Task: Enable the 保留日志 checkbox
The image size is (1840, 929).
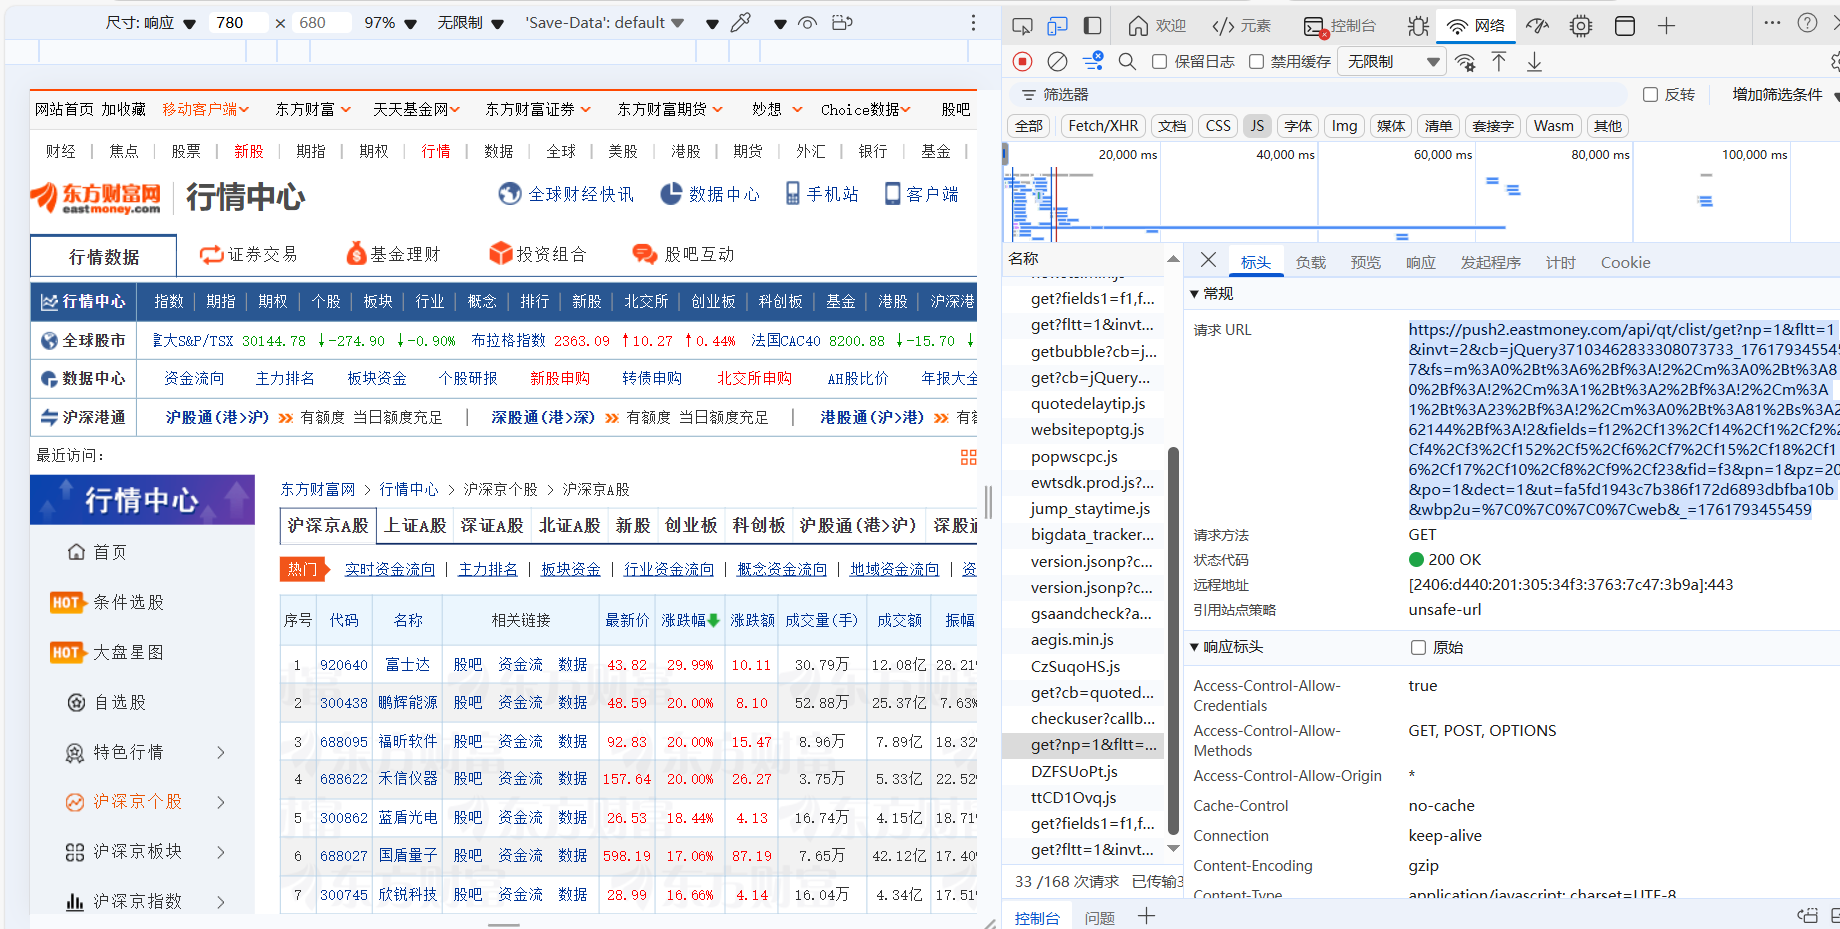Action: (1160, 61)
